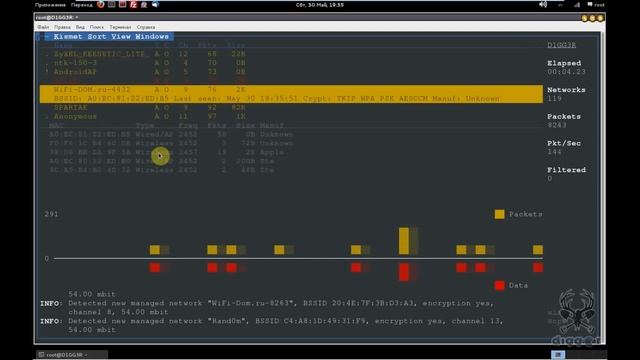Open the Справка help menu
The height and width of the screenshot is (360, 640).
(x=146, y=27)
